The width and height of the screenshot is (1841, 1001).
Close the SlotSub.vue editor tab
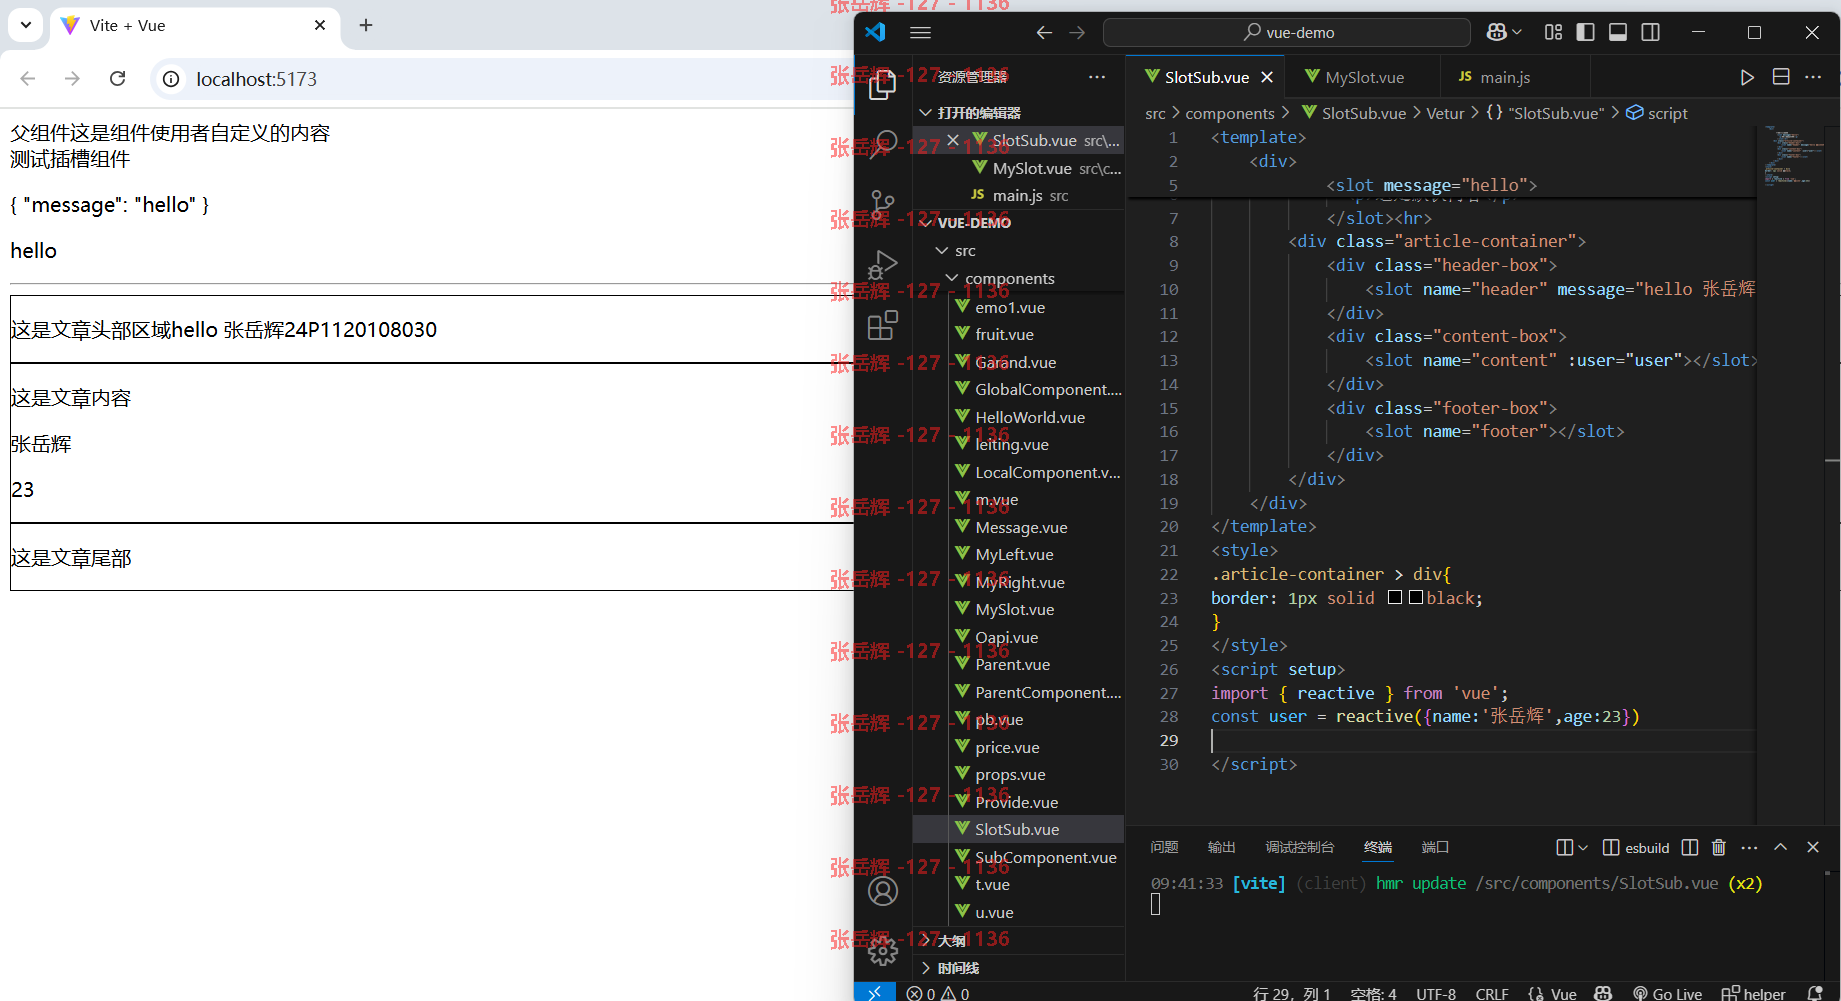point(1267,77)
